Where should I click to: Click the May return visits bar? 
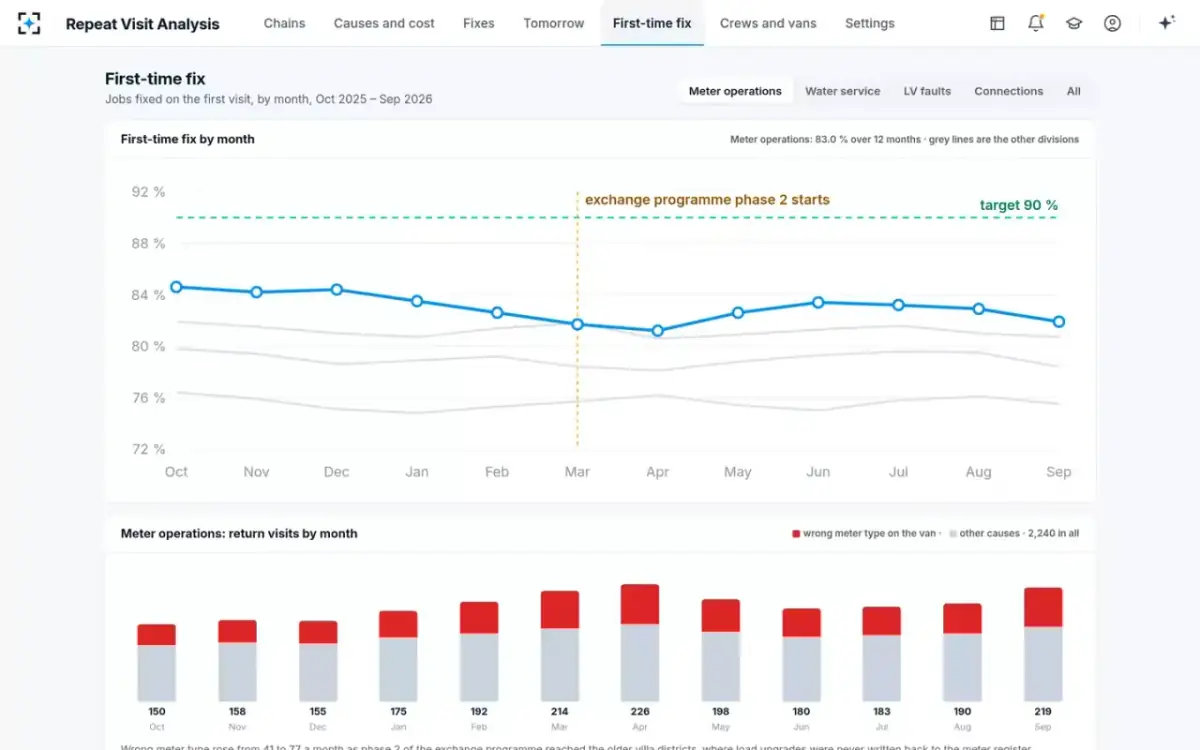coord(721,650)
